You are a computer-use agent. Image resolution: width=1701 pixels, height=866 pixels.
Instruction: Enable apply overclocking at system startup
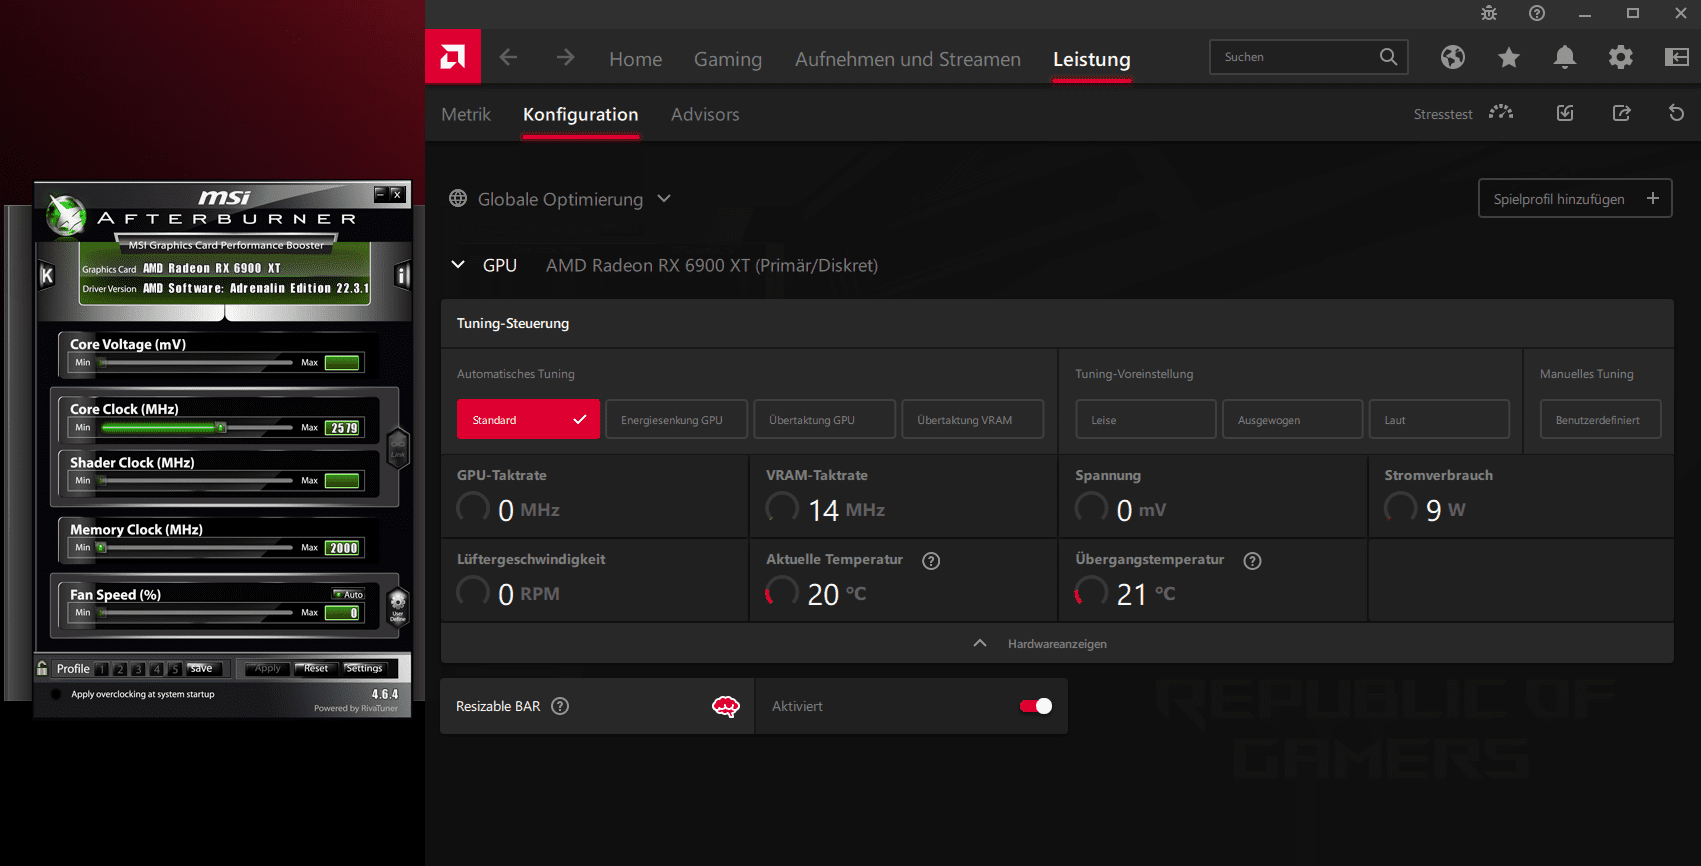(54, 694)
